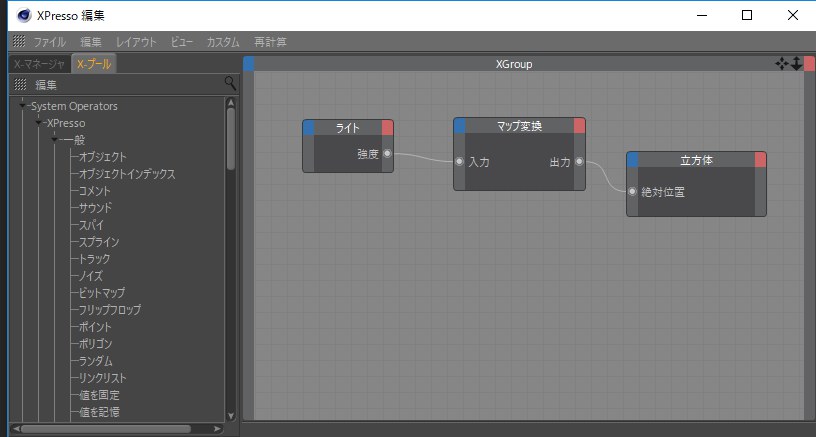Click the Cinema 4D logo in title bar
The width and height of the screenshot is (816, 437).
[24, 15]
